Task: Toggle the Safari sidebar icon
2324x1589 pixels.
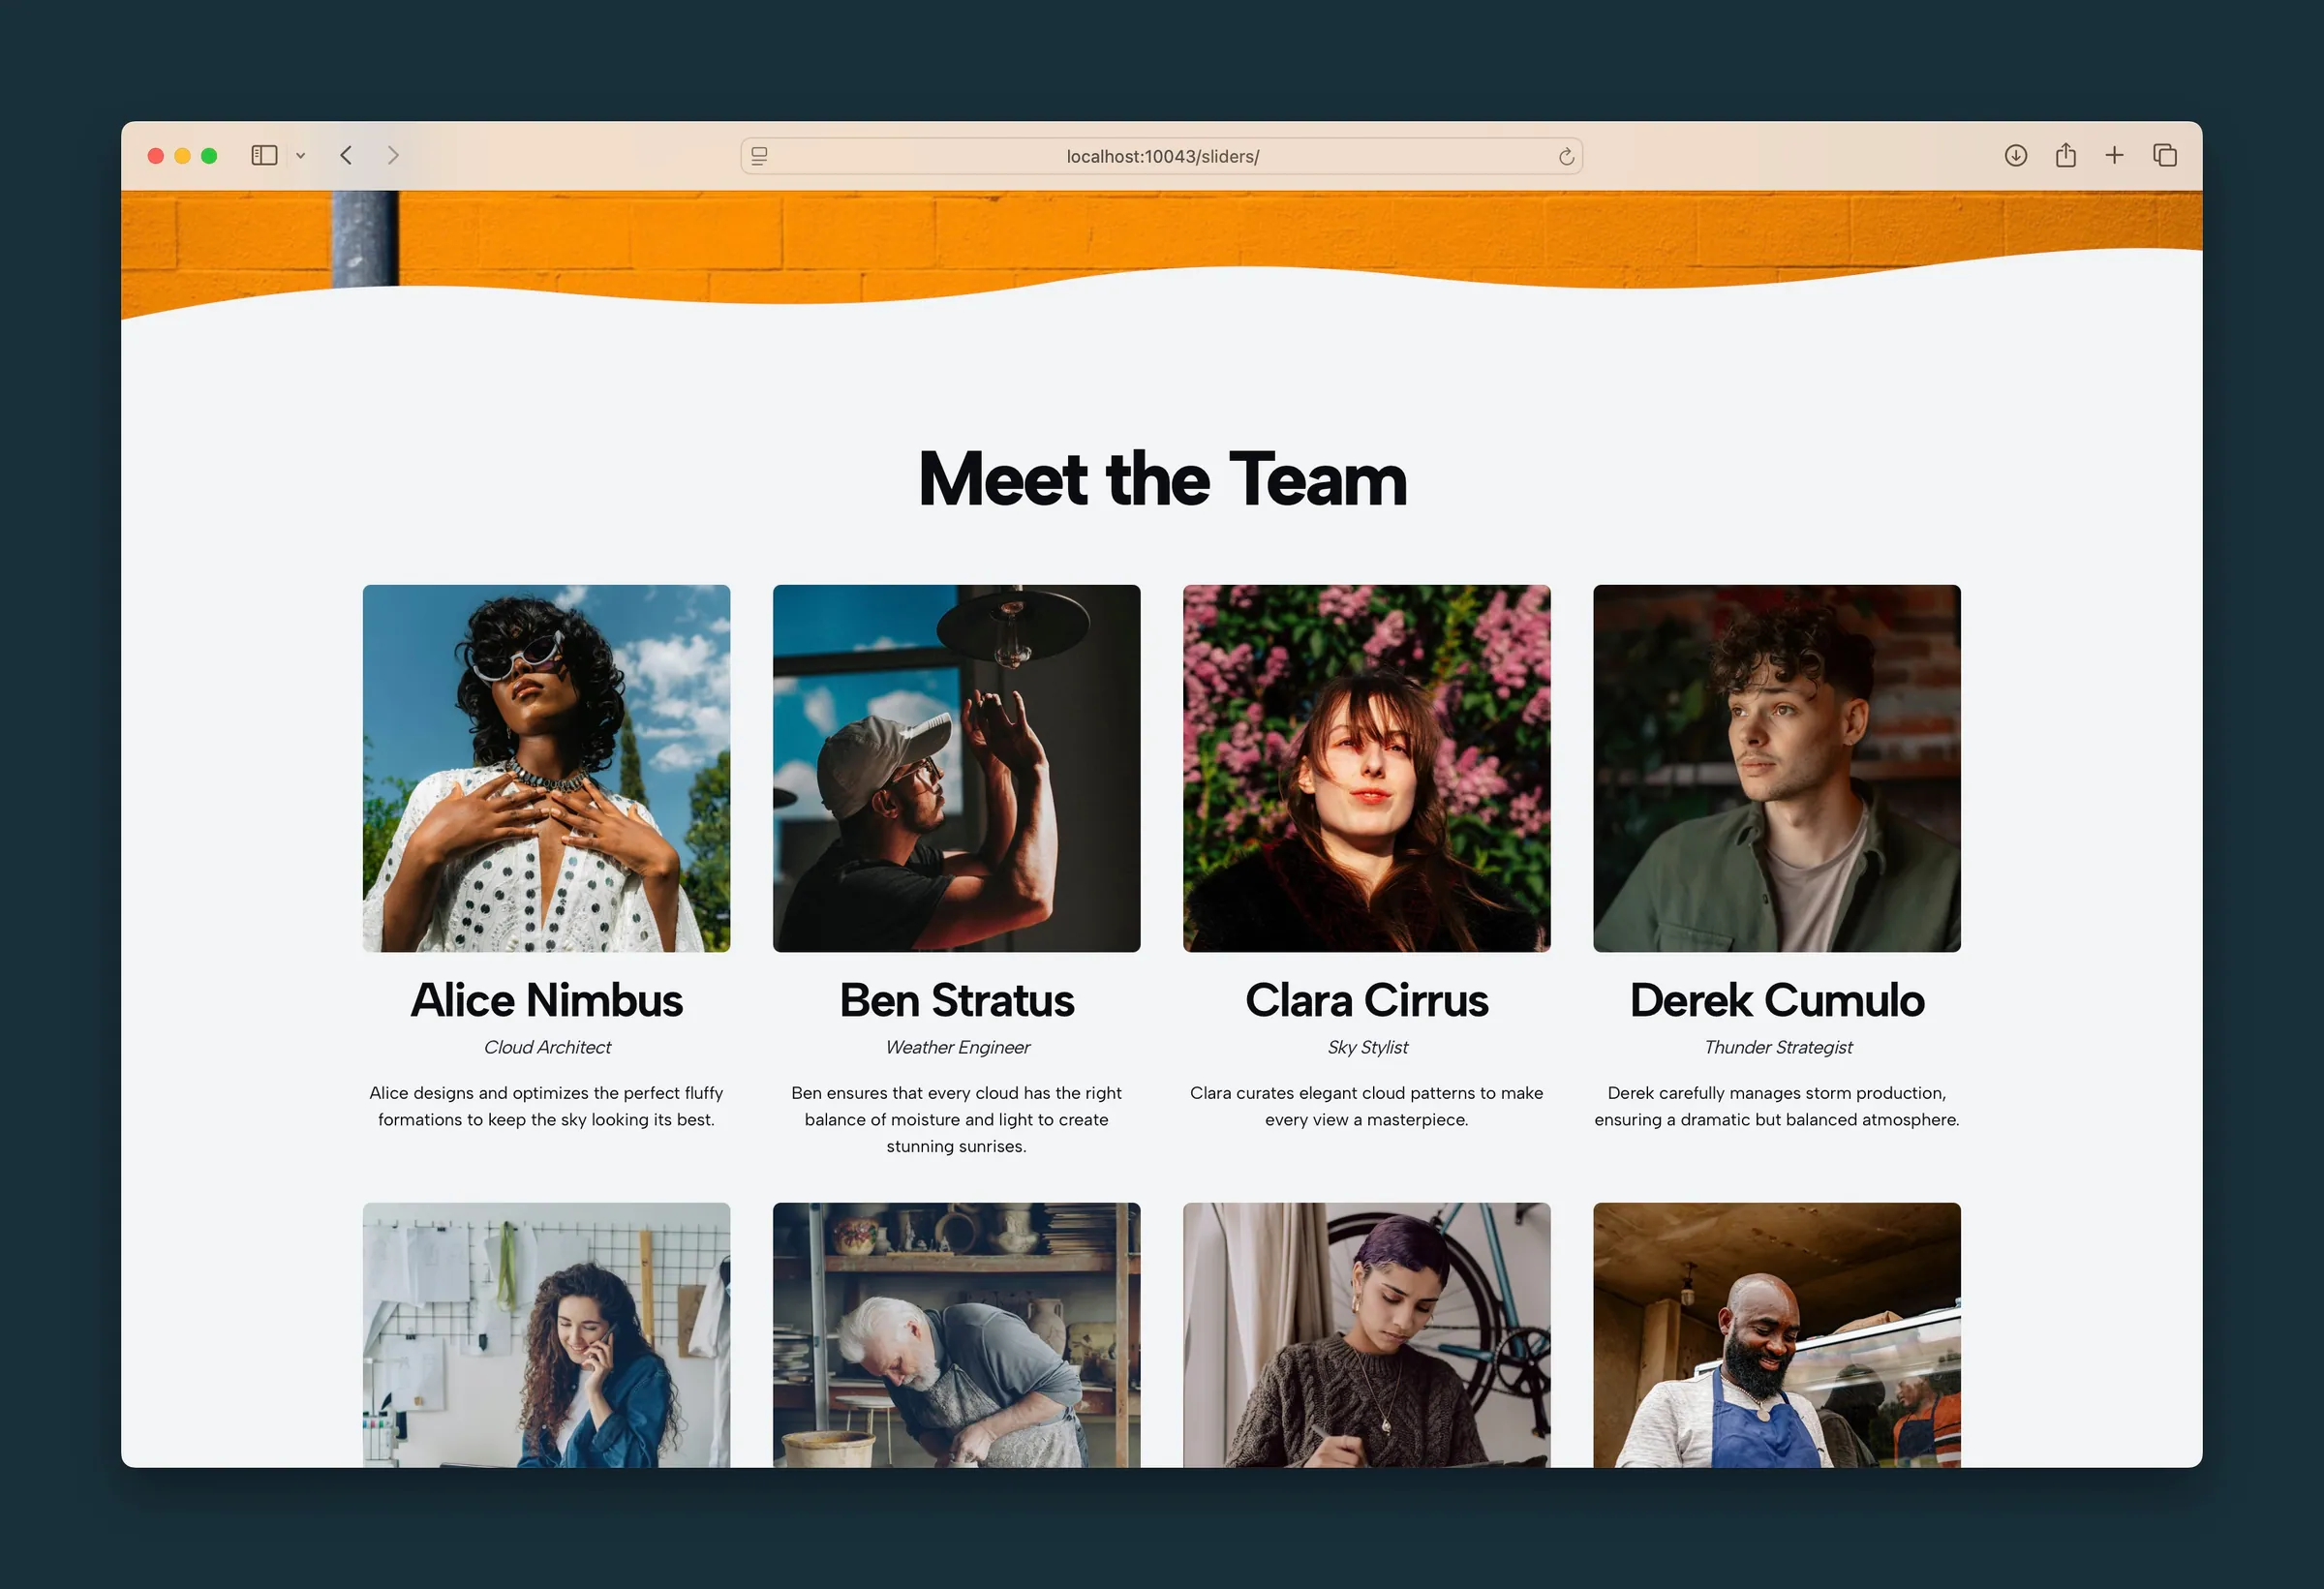Action: coord(264,155)
